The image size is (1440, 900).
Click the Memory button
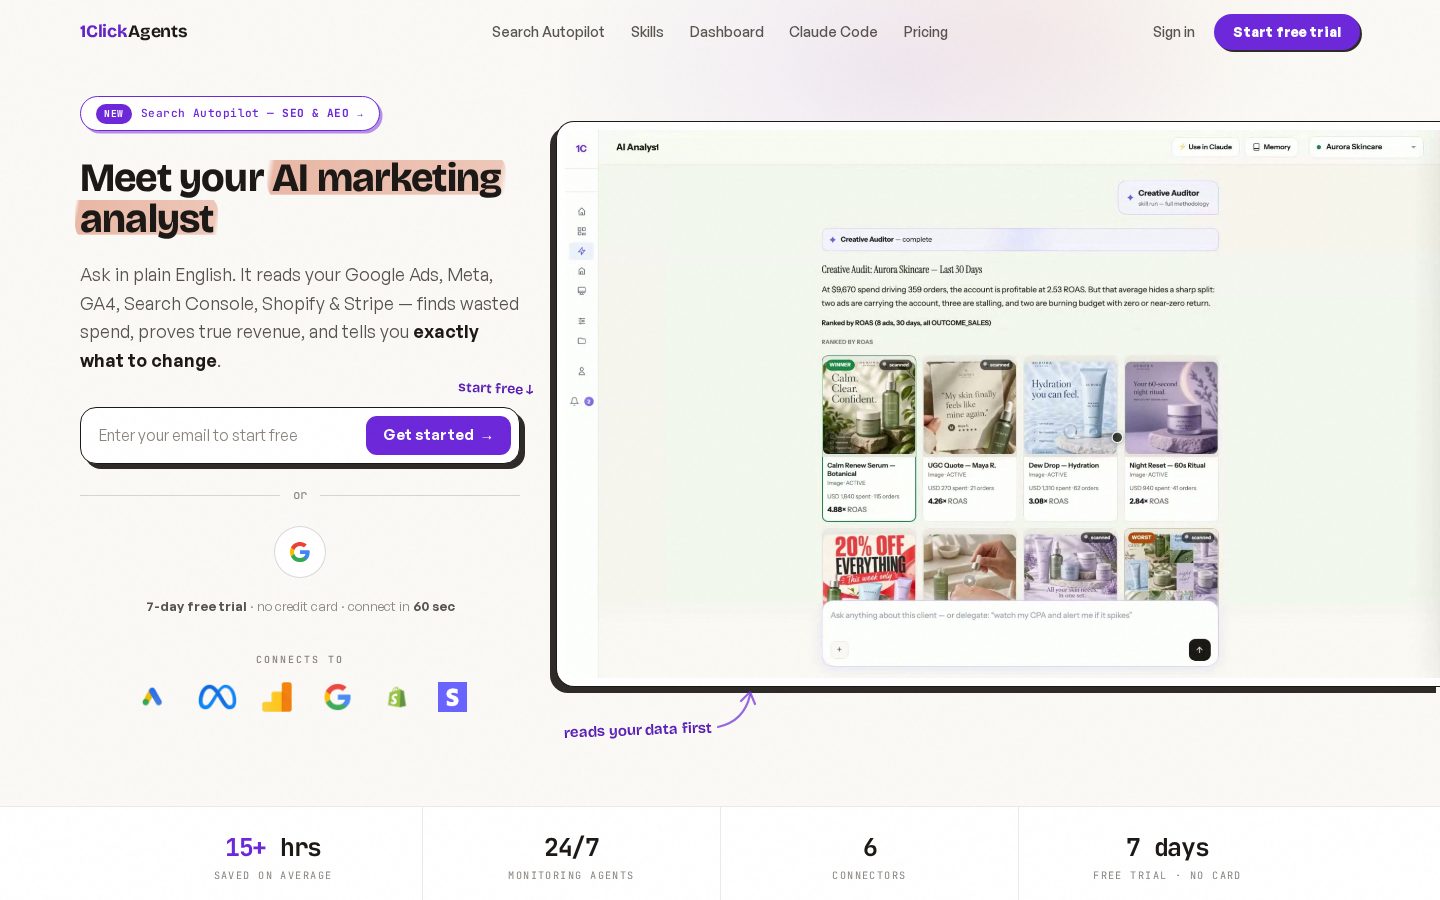[x=1272, y=147]
